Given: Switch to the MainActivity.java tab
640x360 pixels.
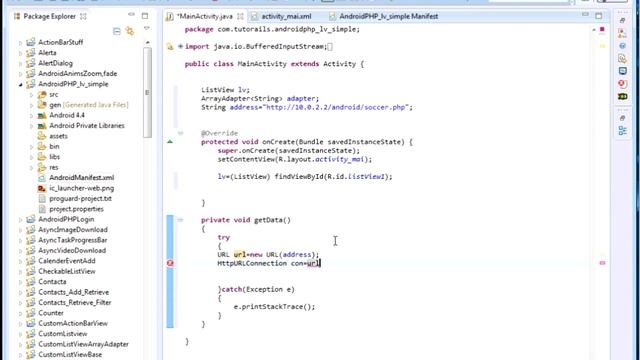Looking at the screenshot, I should 206,16.
